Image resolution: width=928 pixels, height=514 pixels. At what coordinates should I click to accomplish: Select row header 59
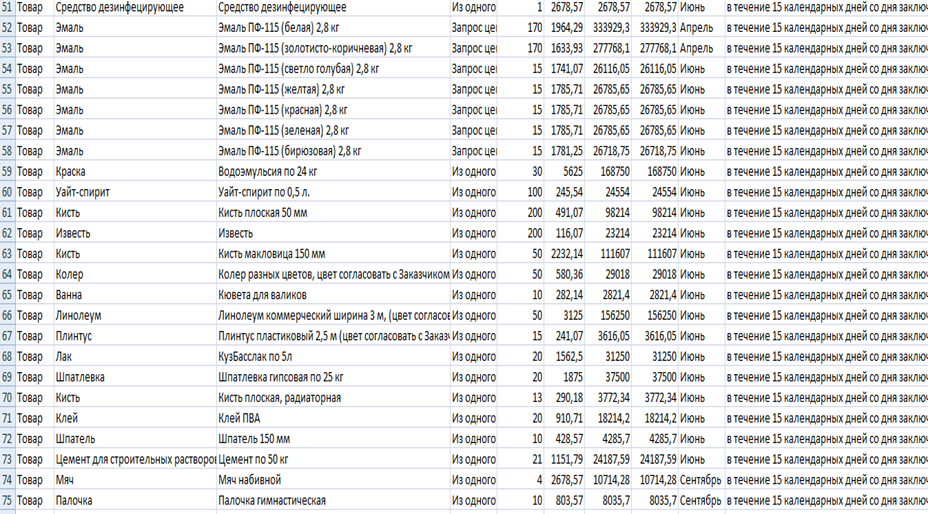pyautogui.click(x=7, y=172)
